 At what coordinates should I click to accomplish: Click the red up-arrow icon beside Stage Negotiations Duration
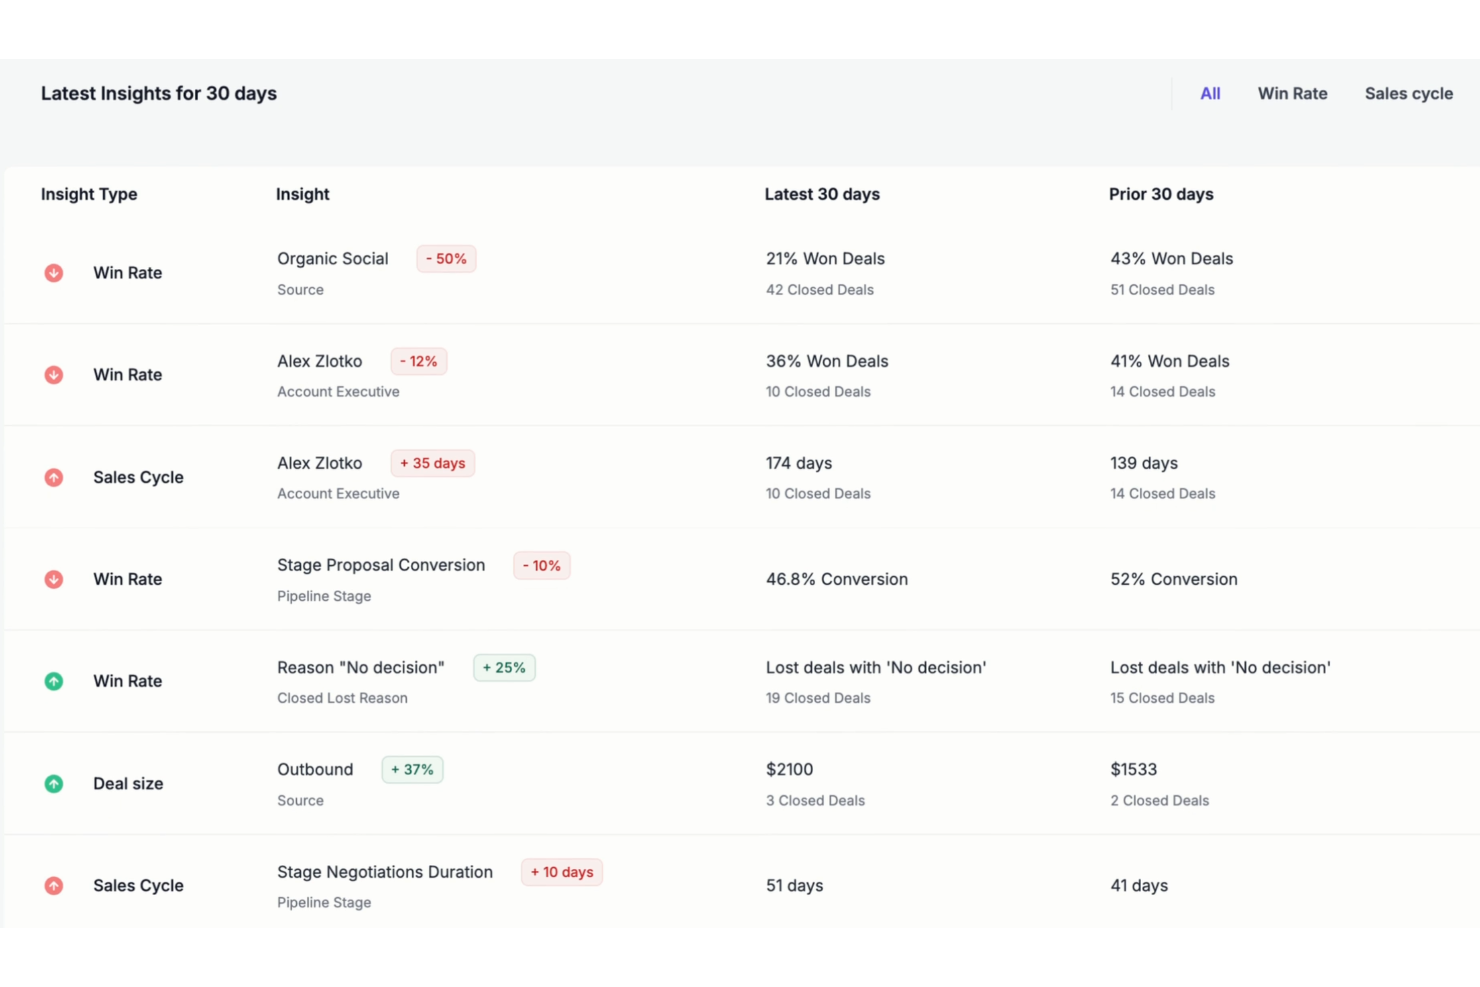[x=53, y=885]
